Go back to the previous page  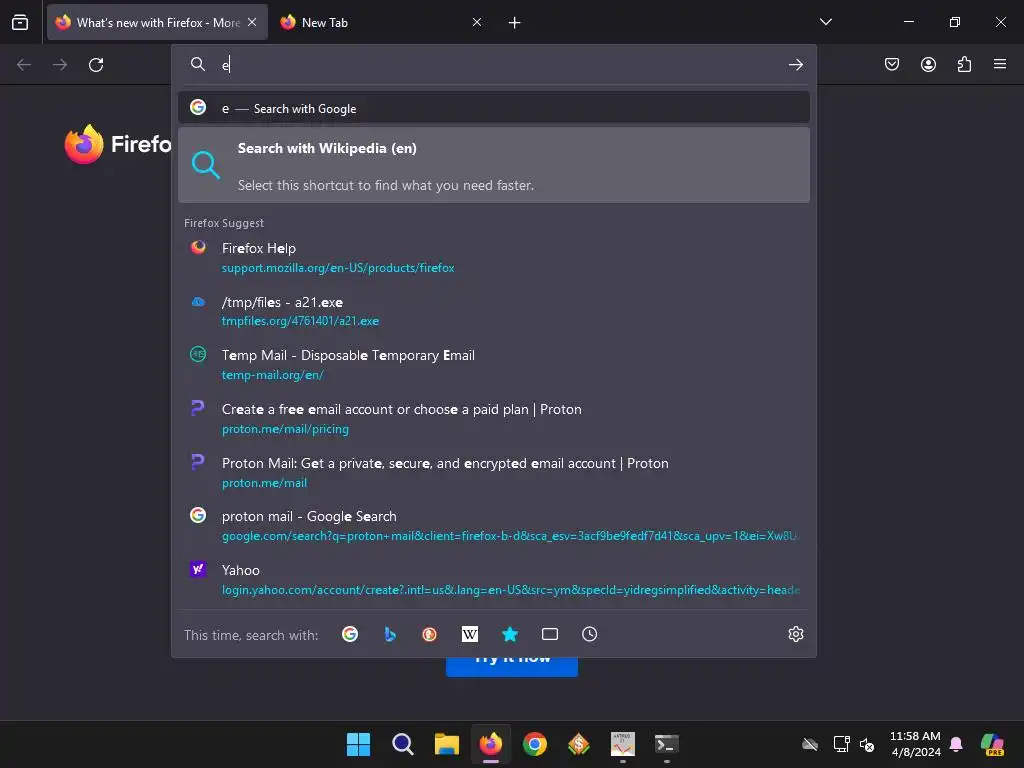24,65
